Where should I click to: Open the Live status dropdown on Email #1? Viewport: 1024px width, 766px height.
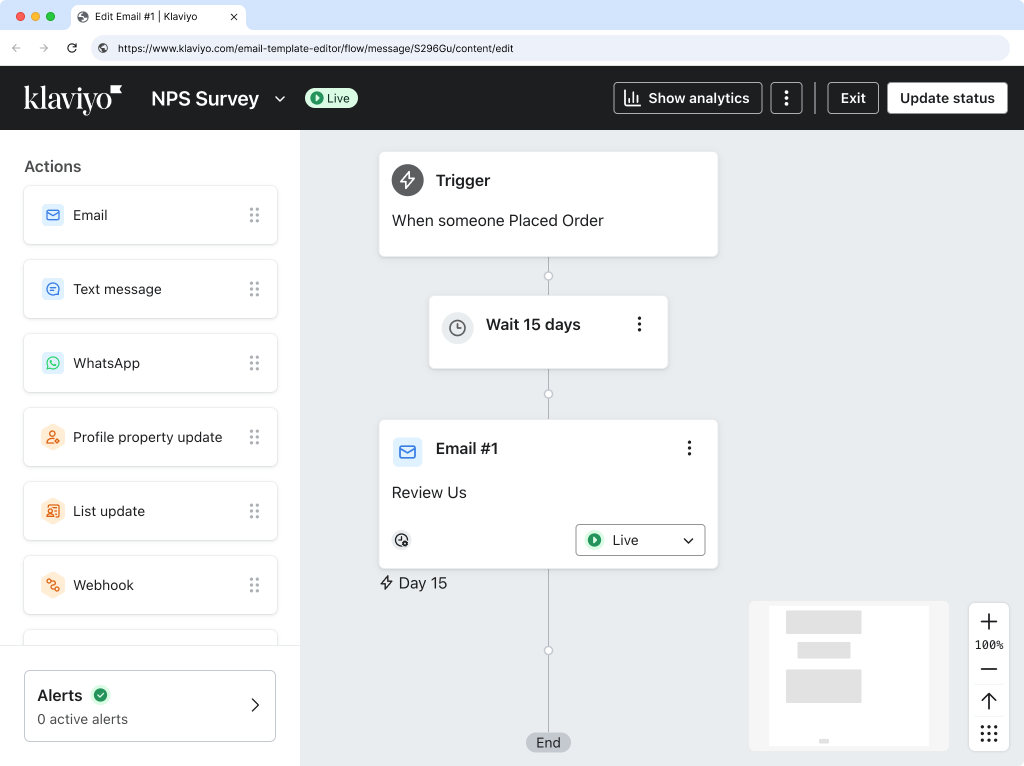click(640, 539)
